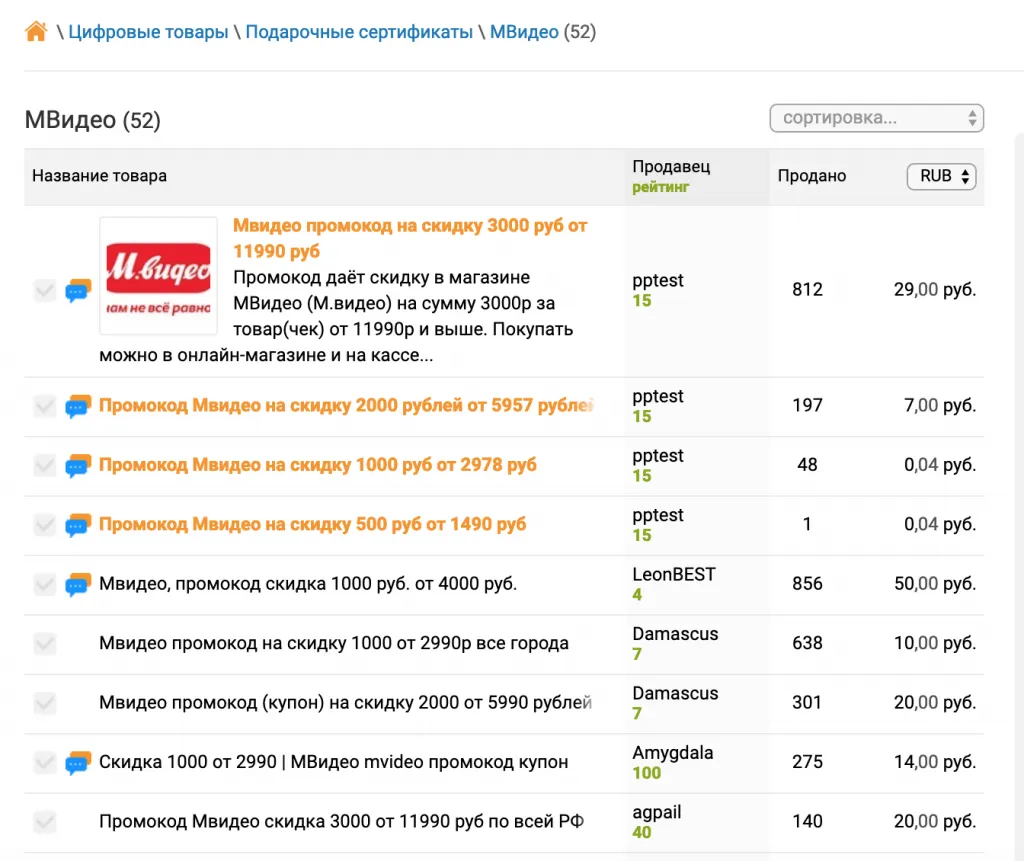This screenshot has height=861, width=1024.
Task: Click the orange home icon in breadcrumb
Action: [36, 32]
